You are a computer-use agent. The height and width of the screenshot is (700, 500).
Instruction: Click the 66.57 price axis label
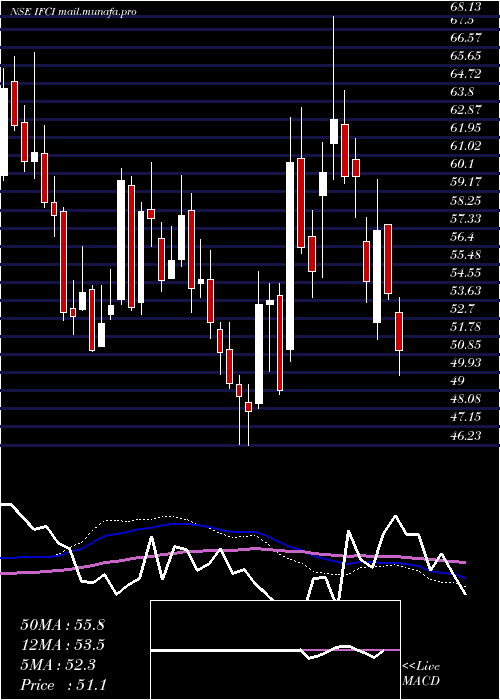coord(466,38)
